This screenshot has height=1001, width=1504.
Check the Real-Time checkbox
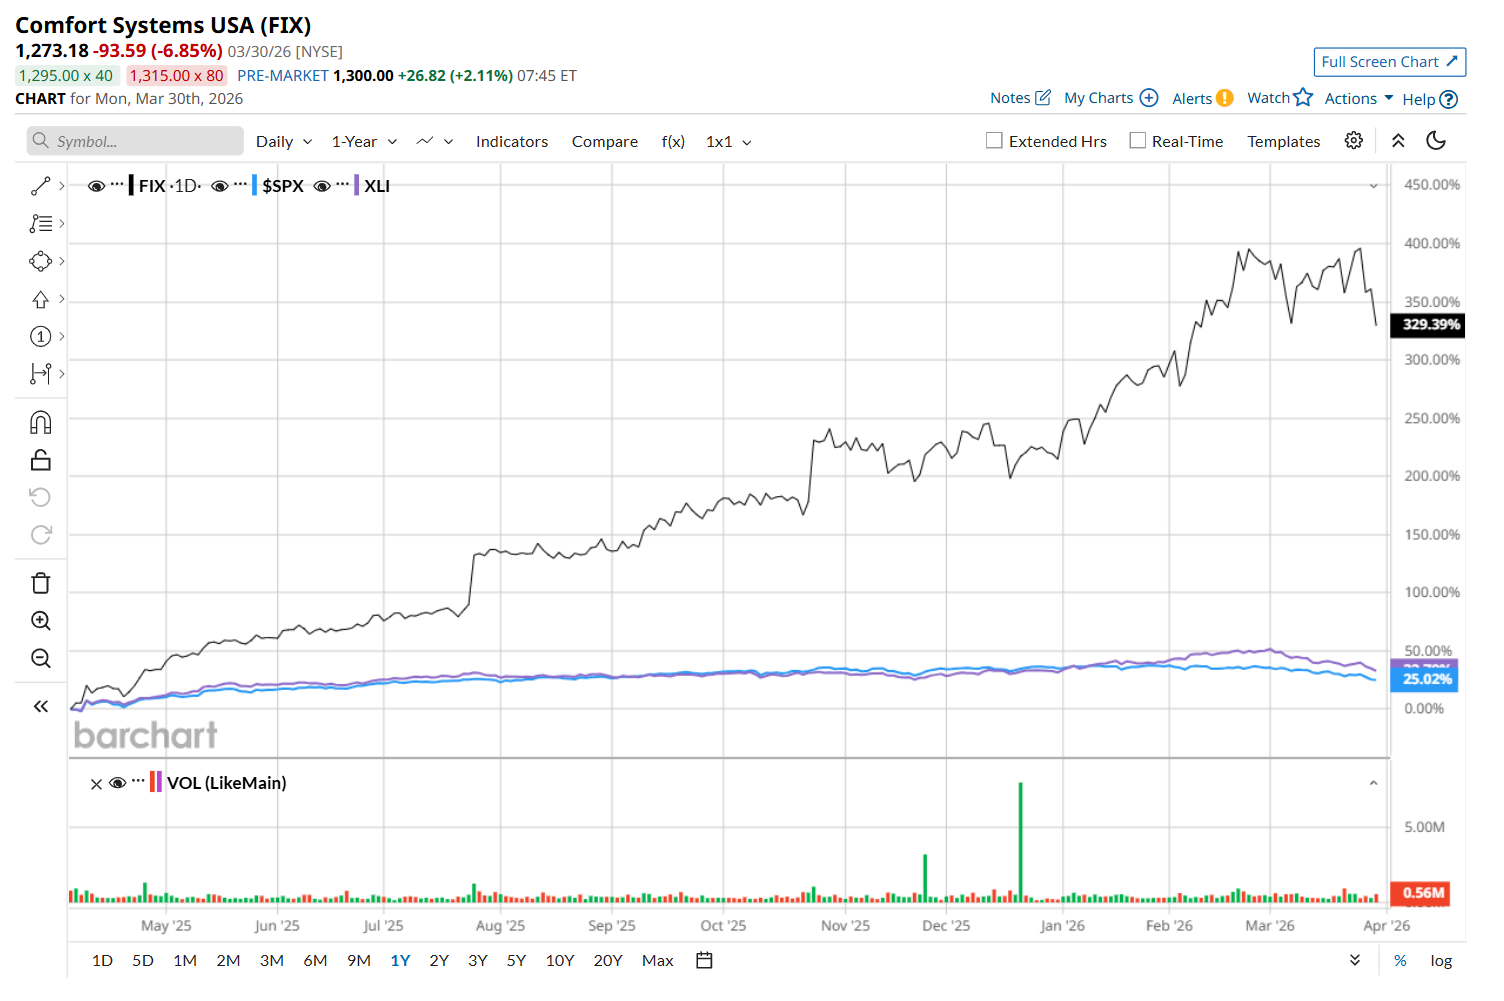pyautogui.click(x=1137, y=141)
